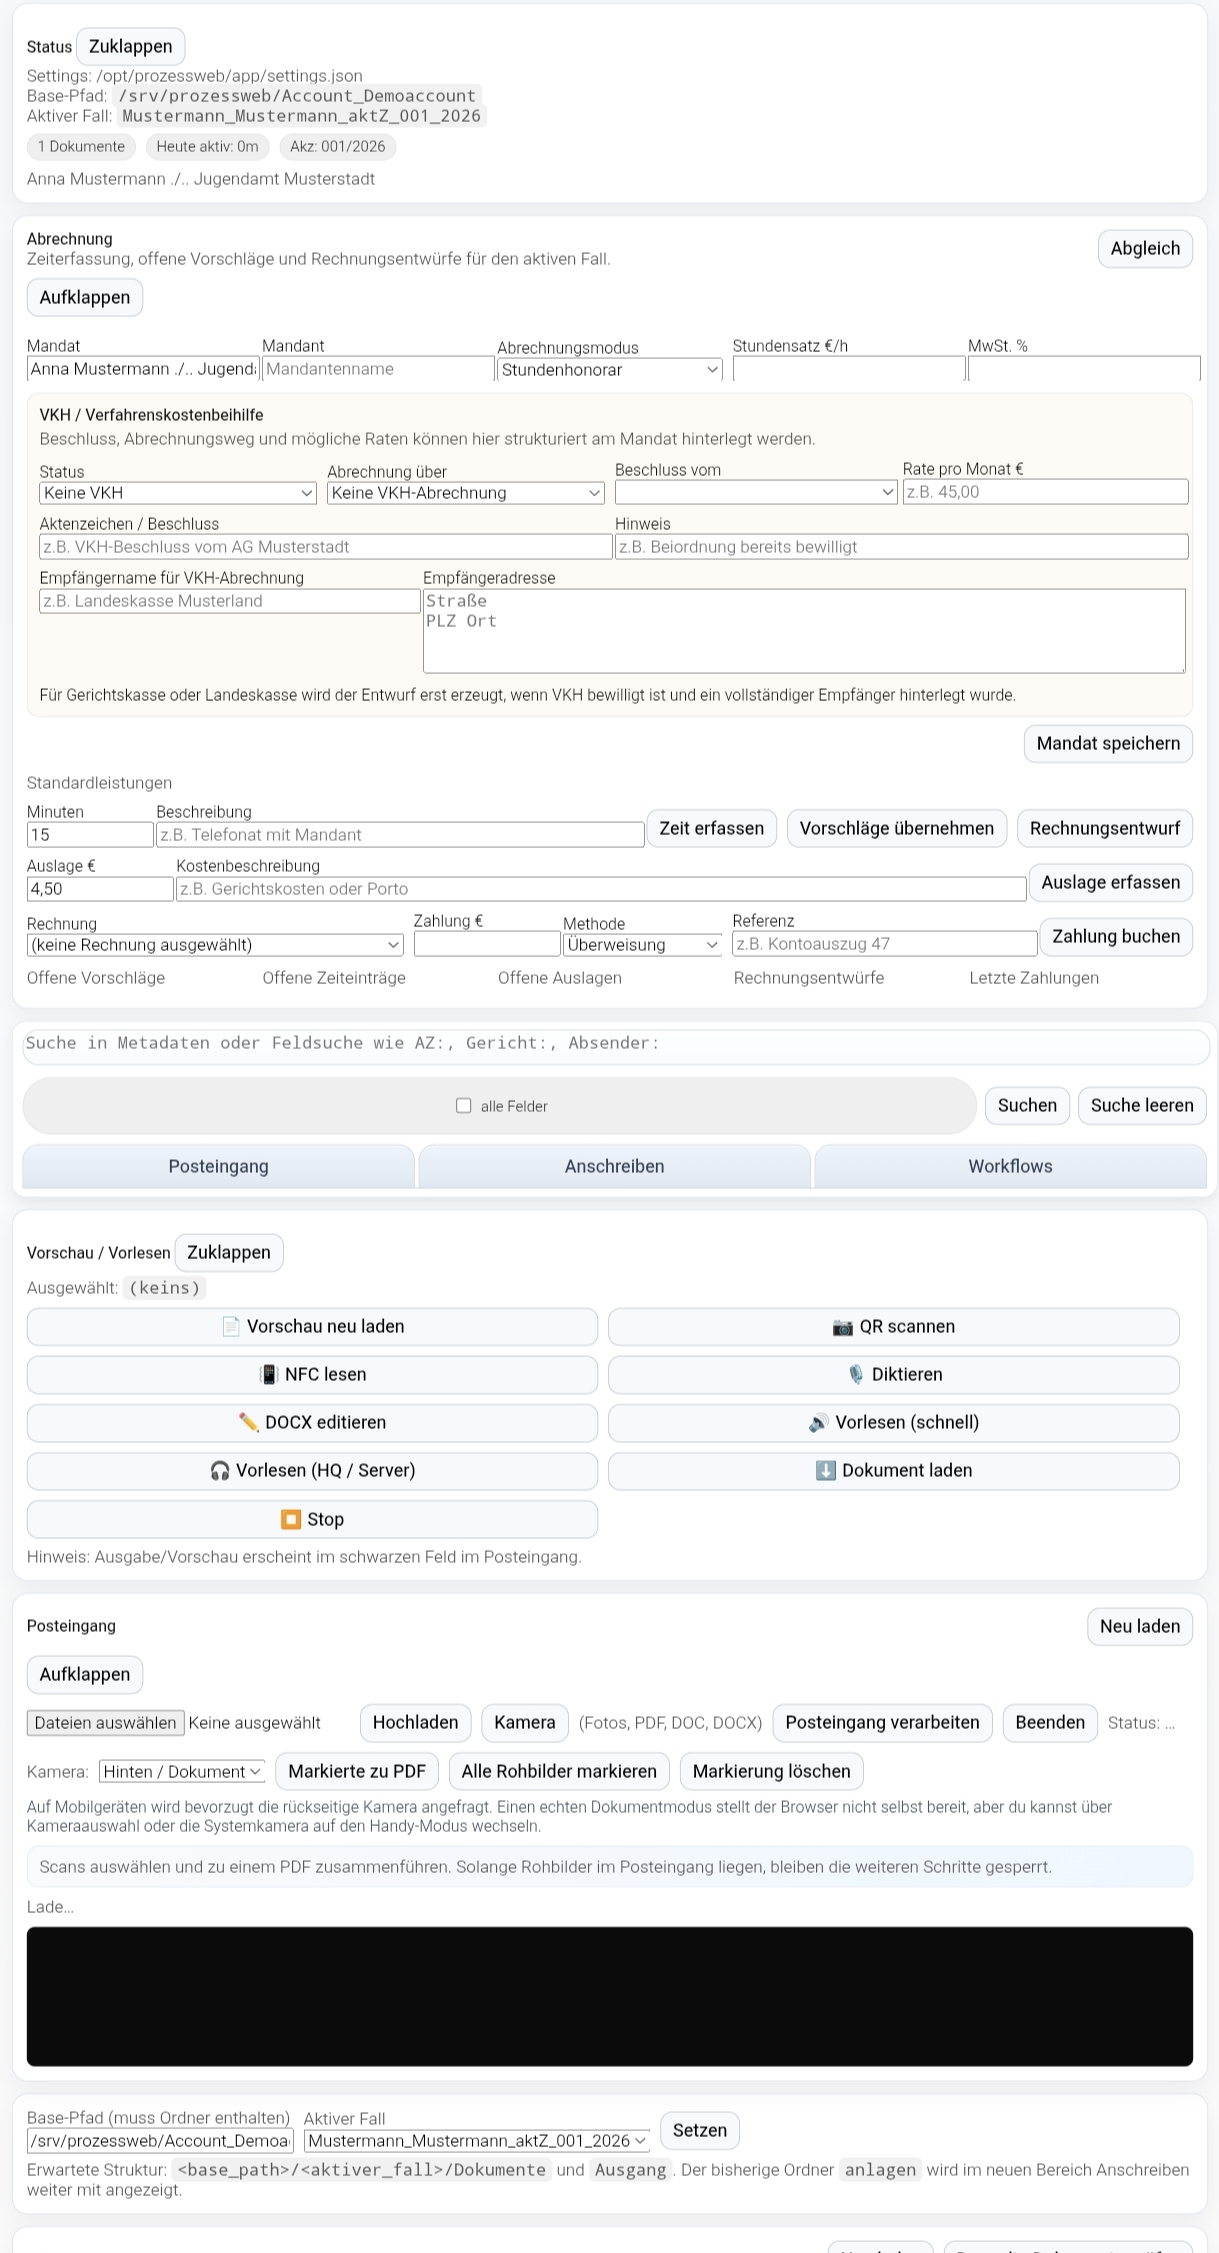Collapse the Status section with Zuklappen
Image resolution: width=1219 pixels, height=2253 pixels.
[x=130, y=46]
